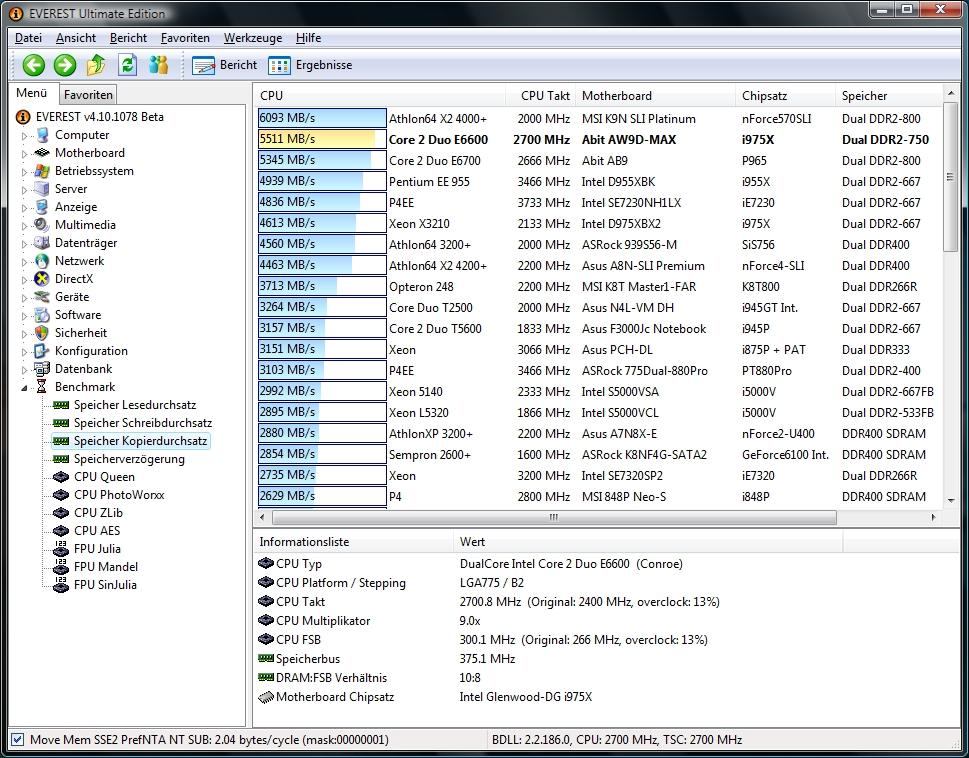
Task: Select the Sicherheit shield icon
Action: (x=42, y=332)
